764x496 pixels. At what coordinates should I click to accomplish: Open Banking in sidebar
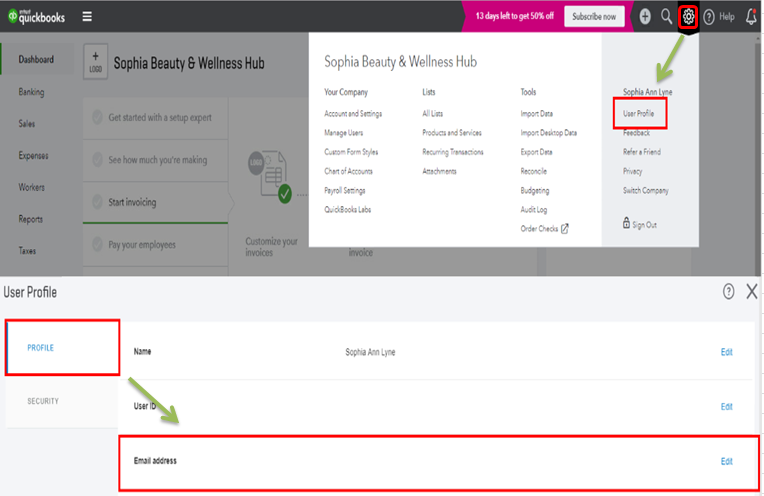tap(31, 92)
